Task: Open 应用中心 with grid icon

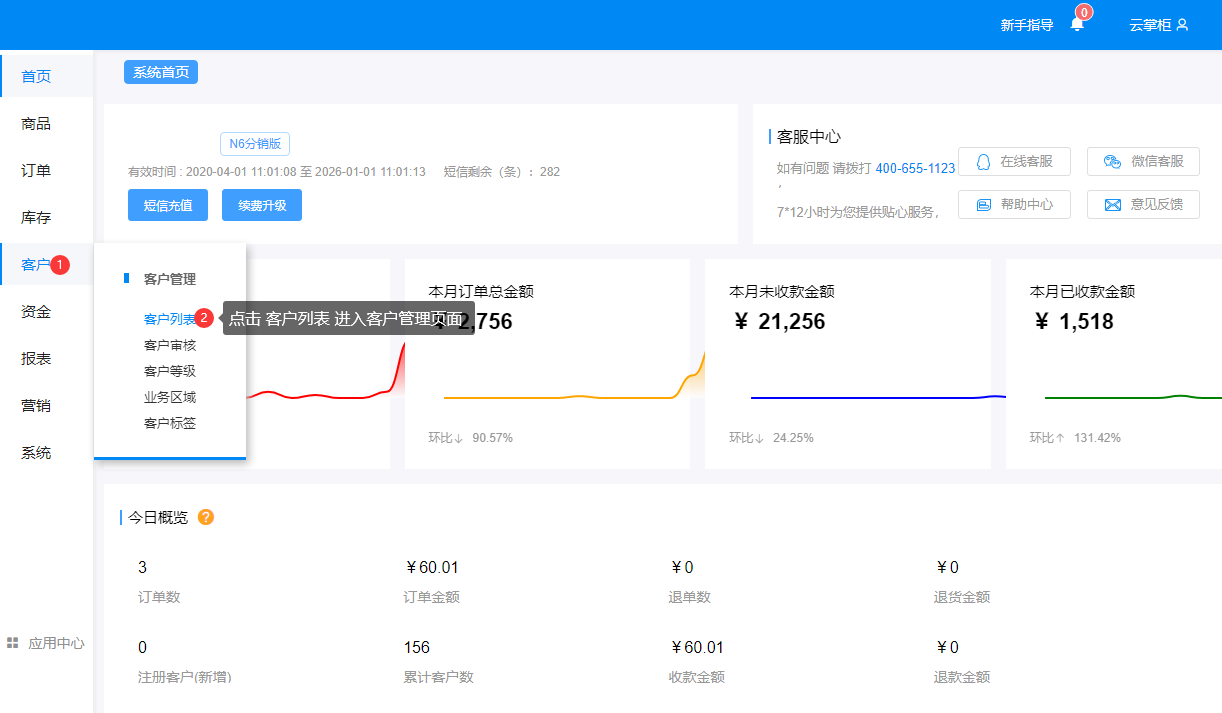Action: 46,643
